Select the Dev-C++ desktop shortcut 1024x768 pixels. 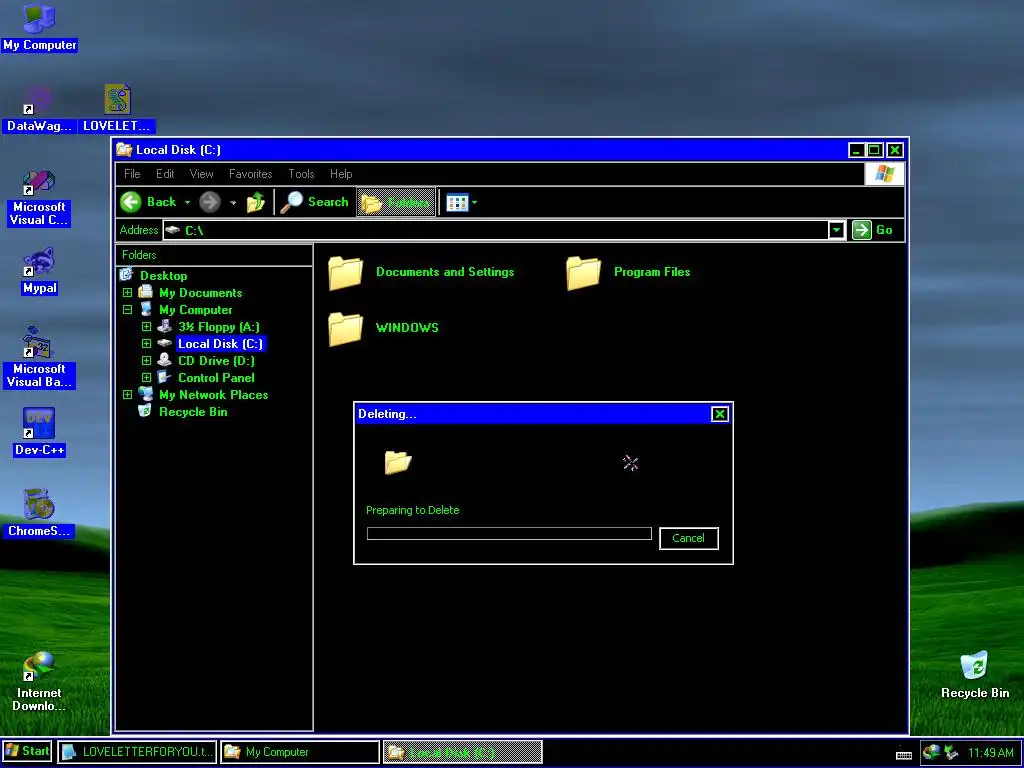39,432
